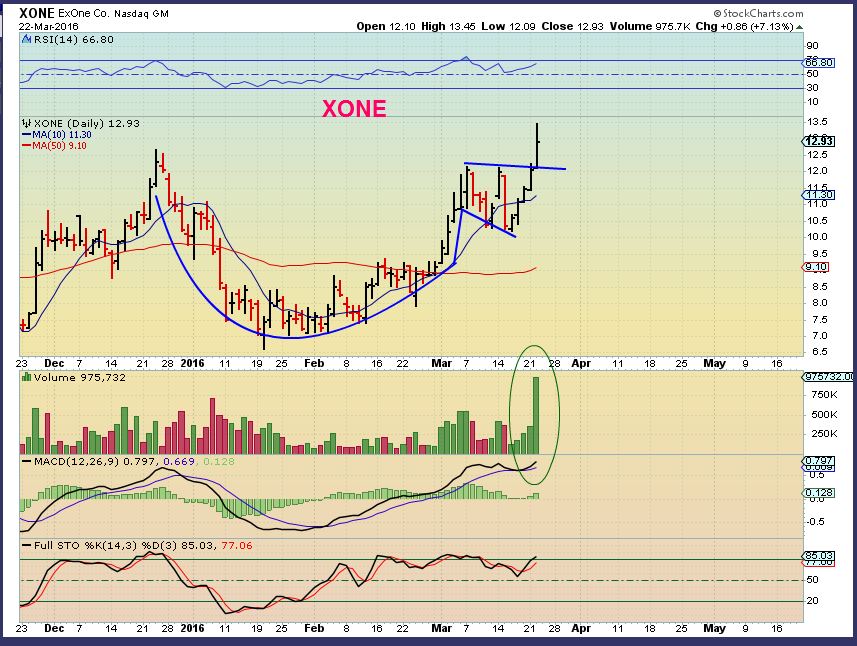
Task: Click the 22-Mar-2016 date label
Action: (x=49, y=26)
